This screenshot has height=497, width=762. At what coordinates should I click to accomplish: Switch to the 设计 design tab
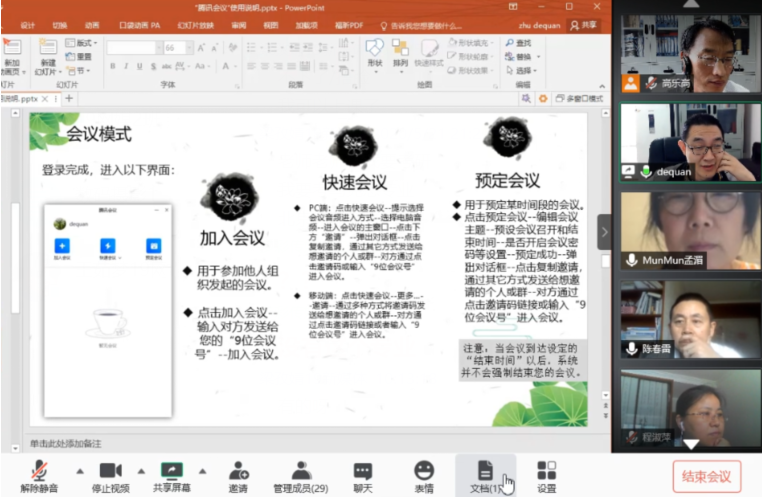[28, 25]
